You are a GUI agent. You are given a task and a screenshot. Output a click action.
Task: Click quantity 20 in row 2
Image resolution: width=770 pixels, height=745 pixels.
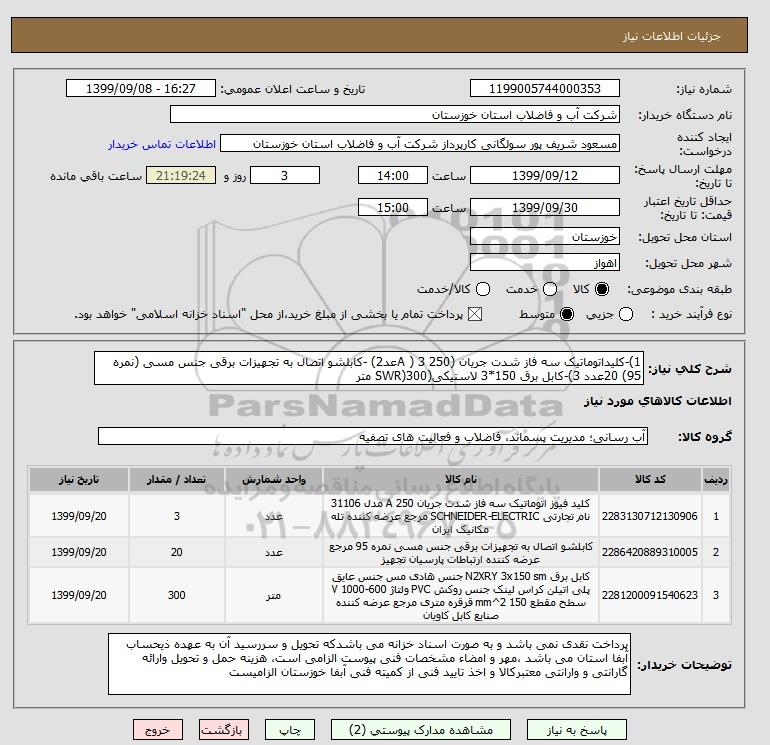(177, 552)
